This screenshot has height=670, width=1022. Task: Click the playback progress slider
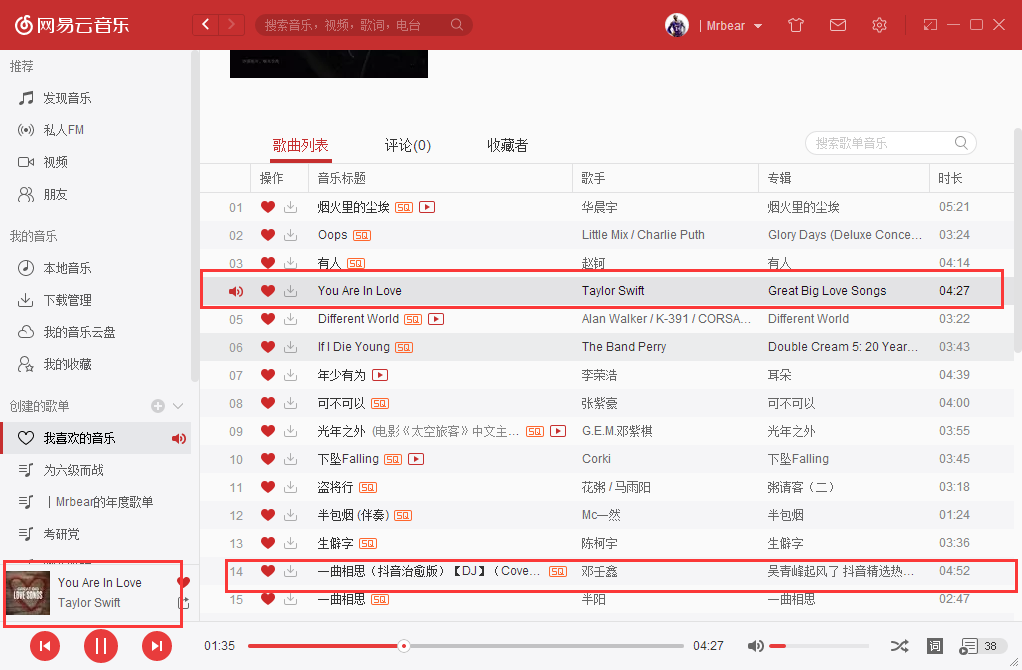coord(466,646)
